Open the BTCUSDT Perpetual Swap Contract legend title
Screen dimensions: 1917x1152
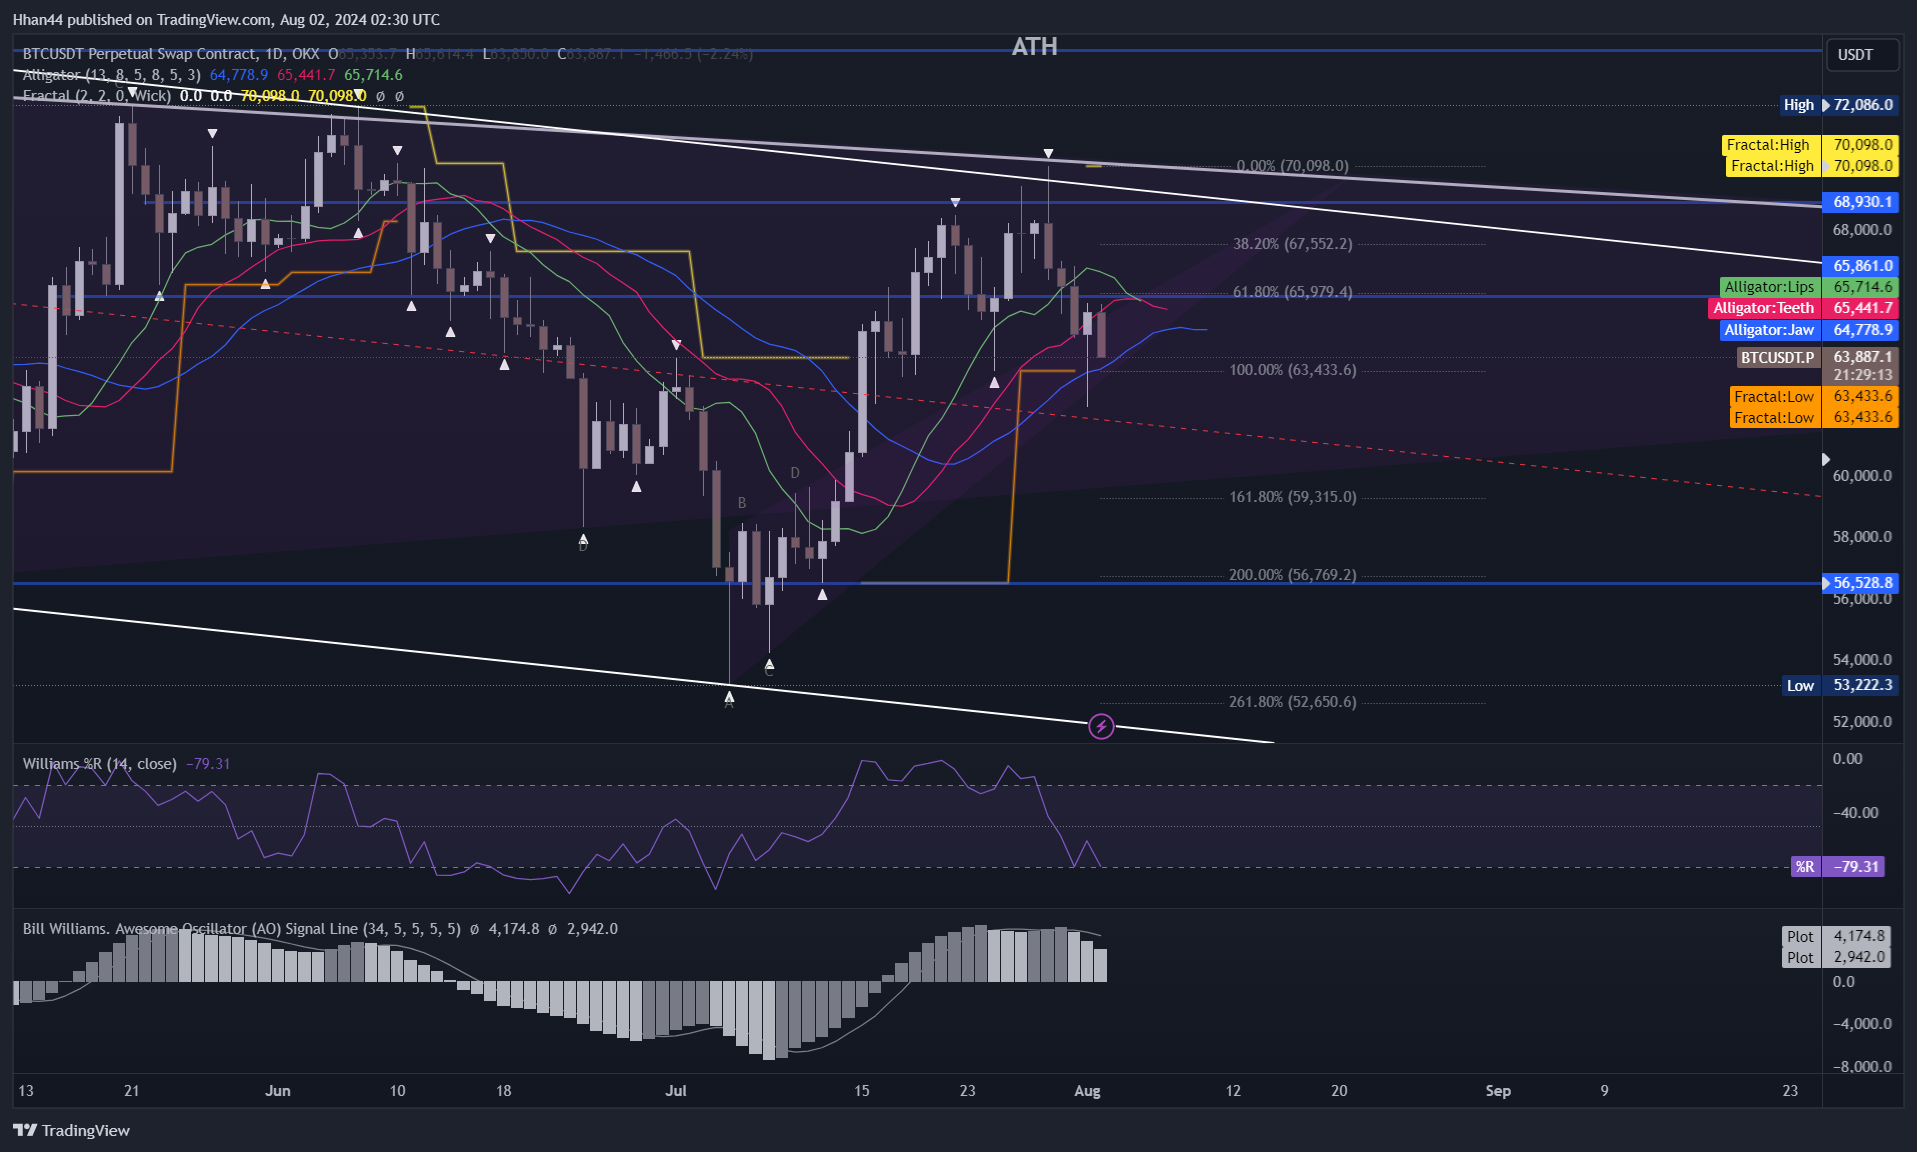[x=171, y=54]
